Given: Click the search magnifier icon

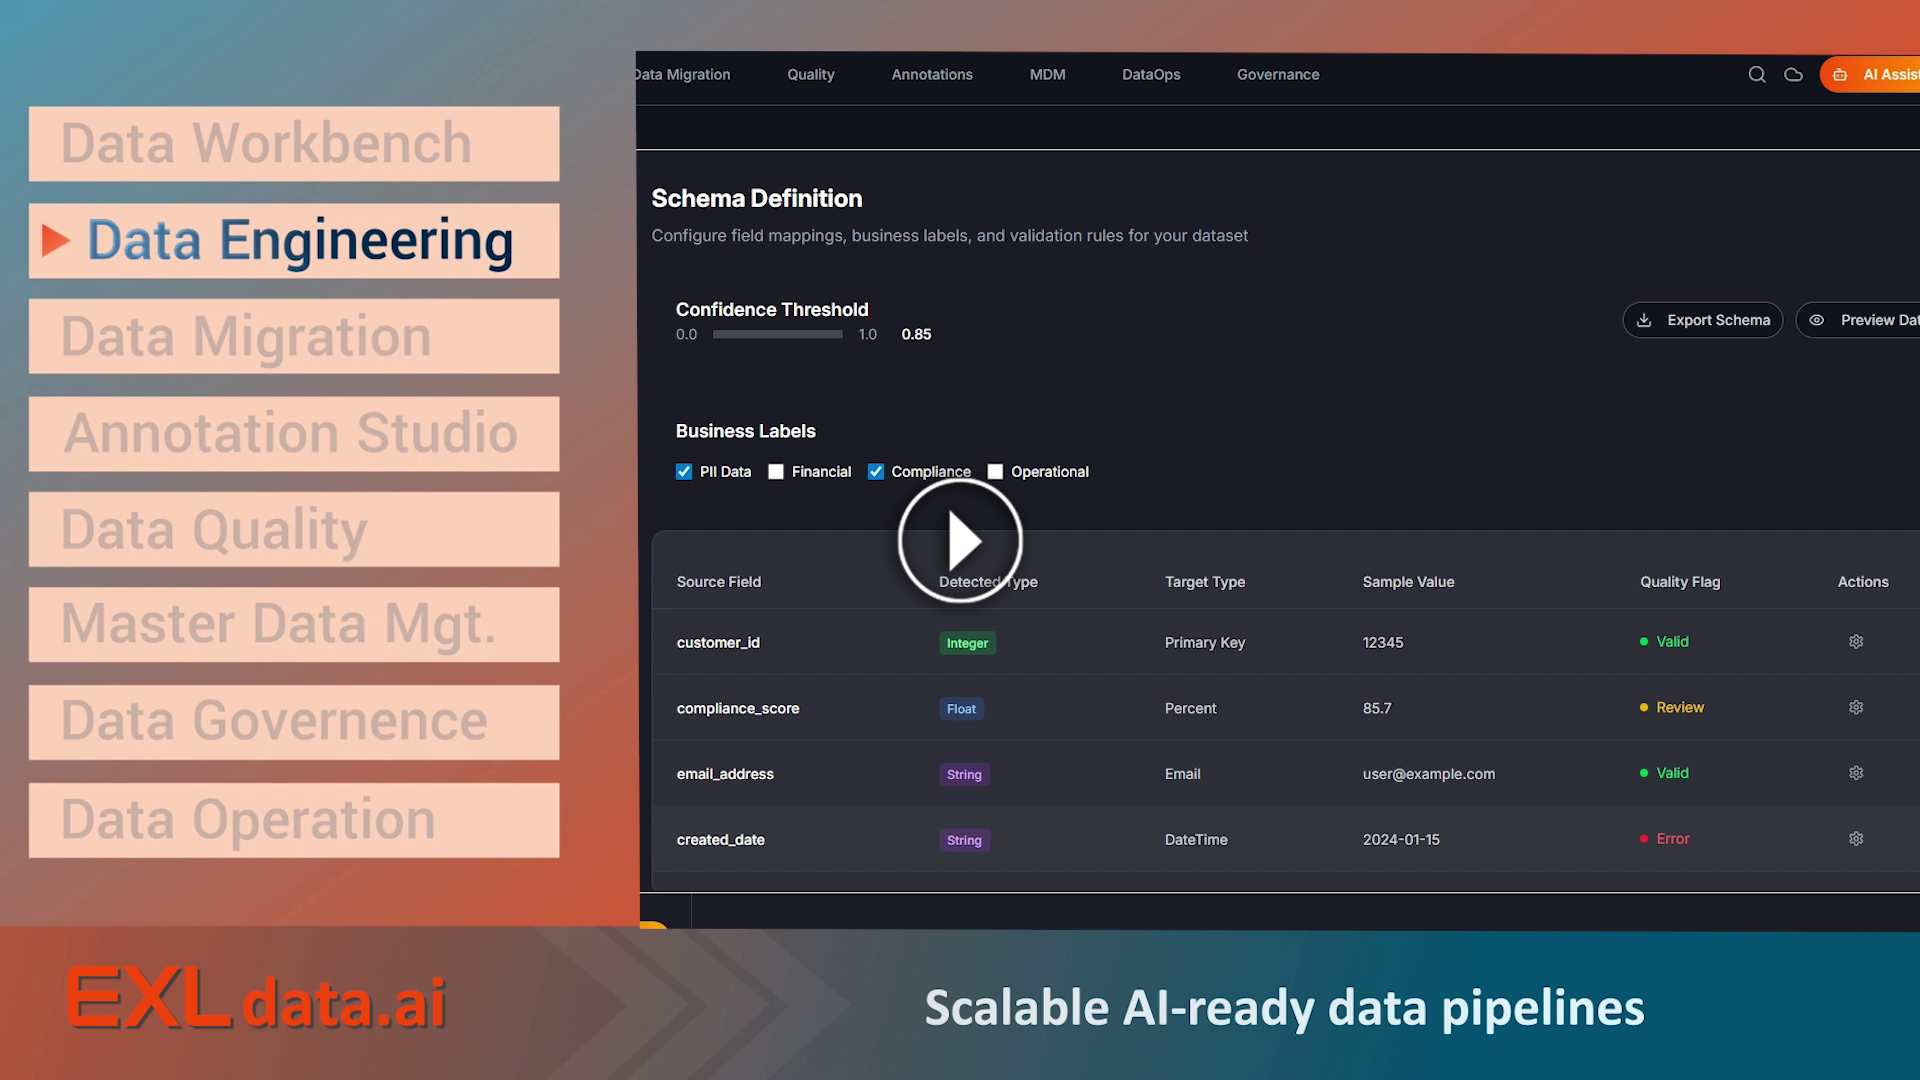Looking at the screenshot, I should [x=1756, y=75].
